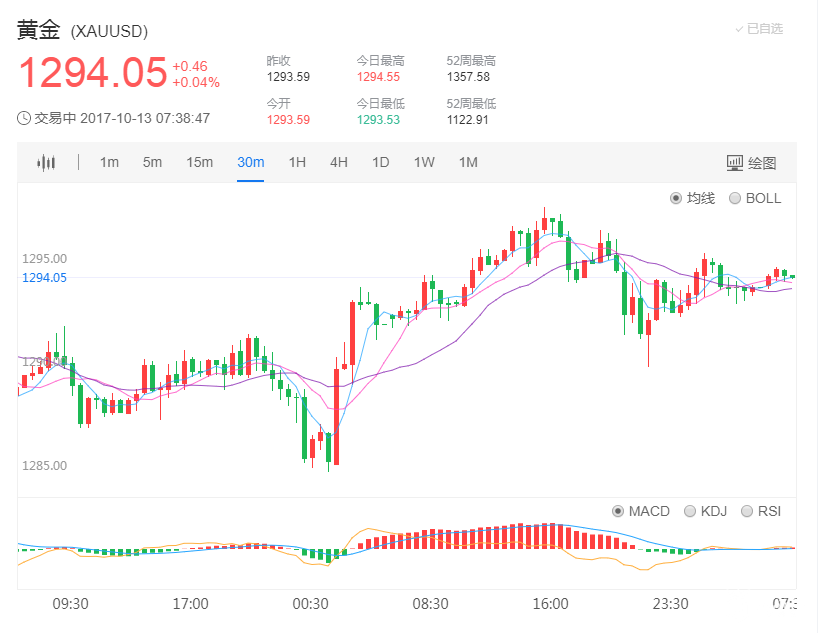Switch to the RSI indicator
Image resolution: width=818 pixels, height=633 pixels.
747,511
